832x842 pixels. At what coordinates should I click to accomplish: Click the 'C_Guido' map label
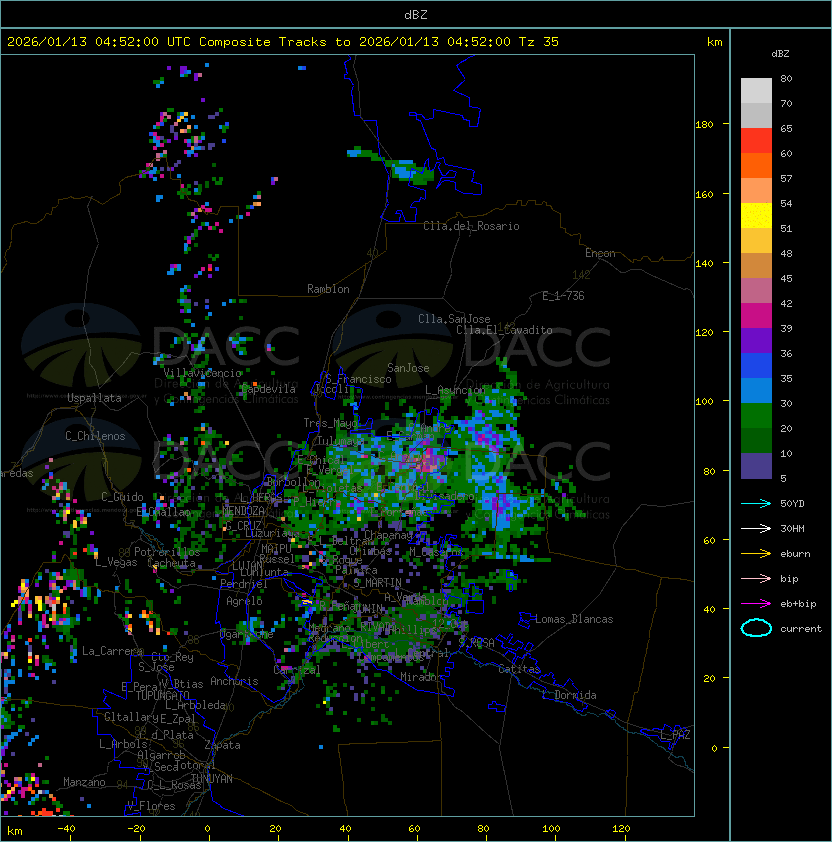point(122,497)
